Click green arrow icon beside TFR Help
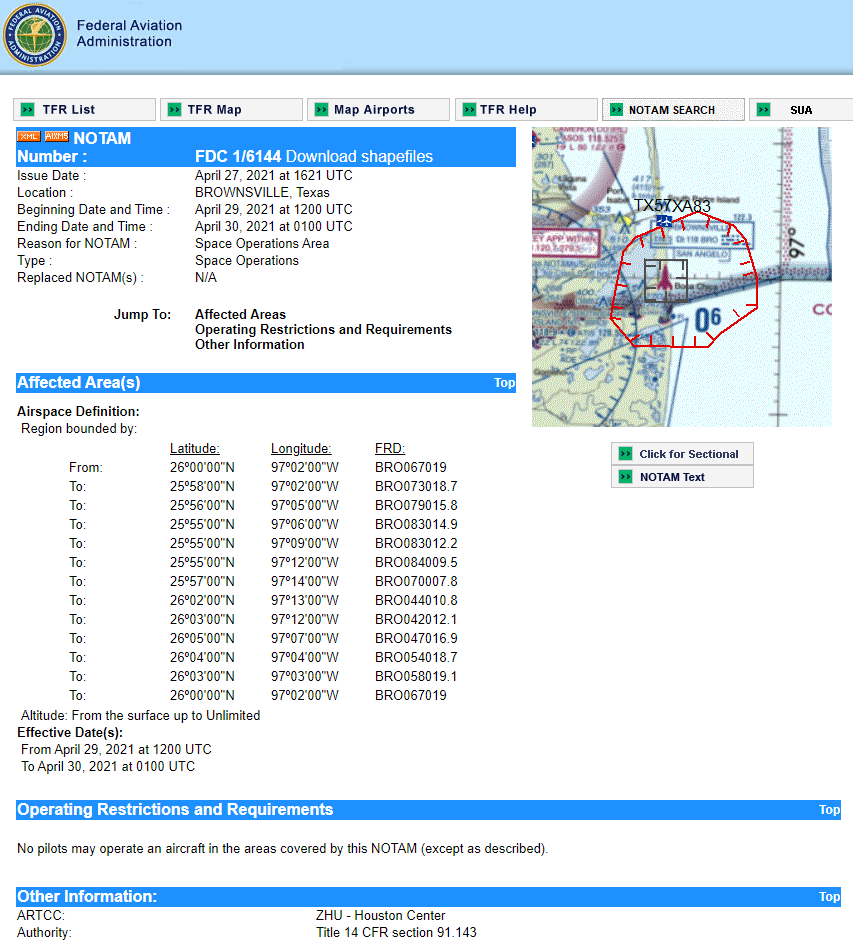This screenshot has width=853, height=943. click(467, 110)
